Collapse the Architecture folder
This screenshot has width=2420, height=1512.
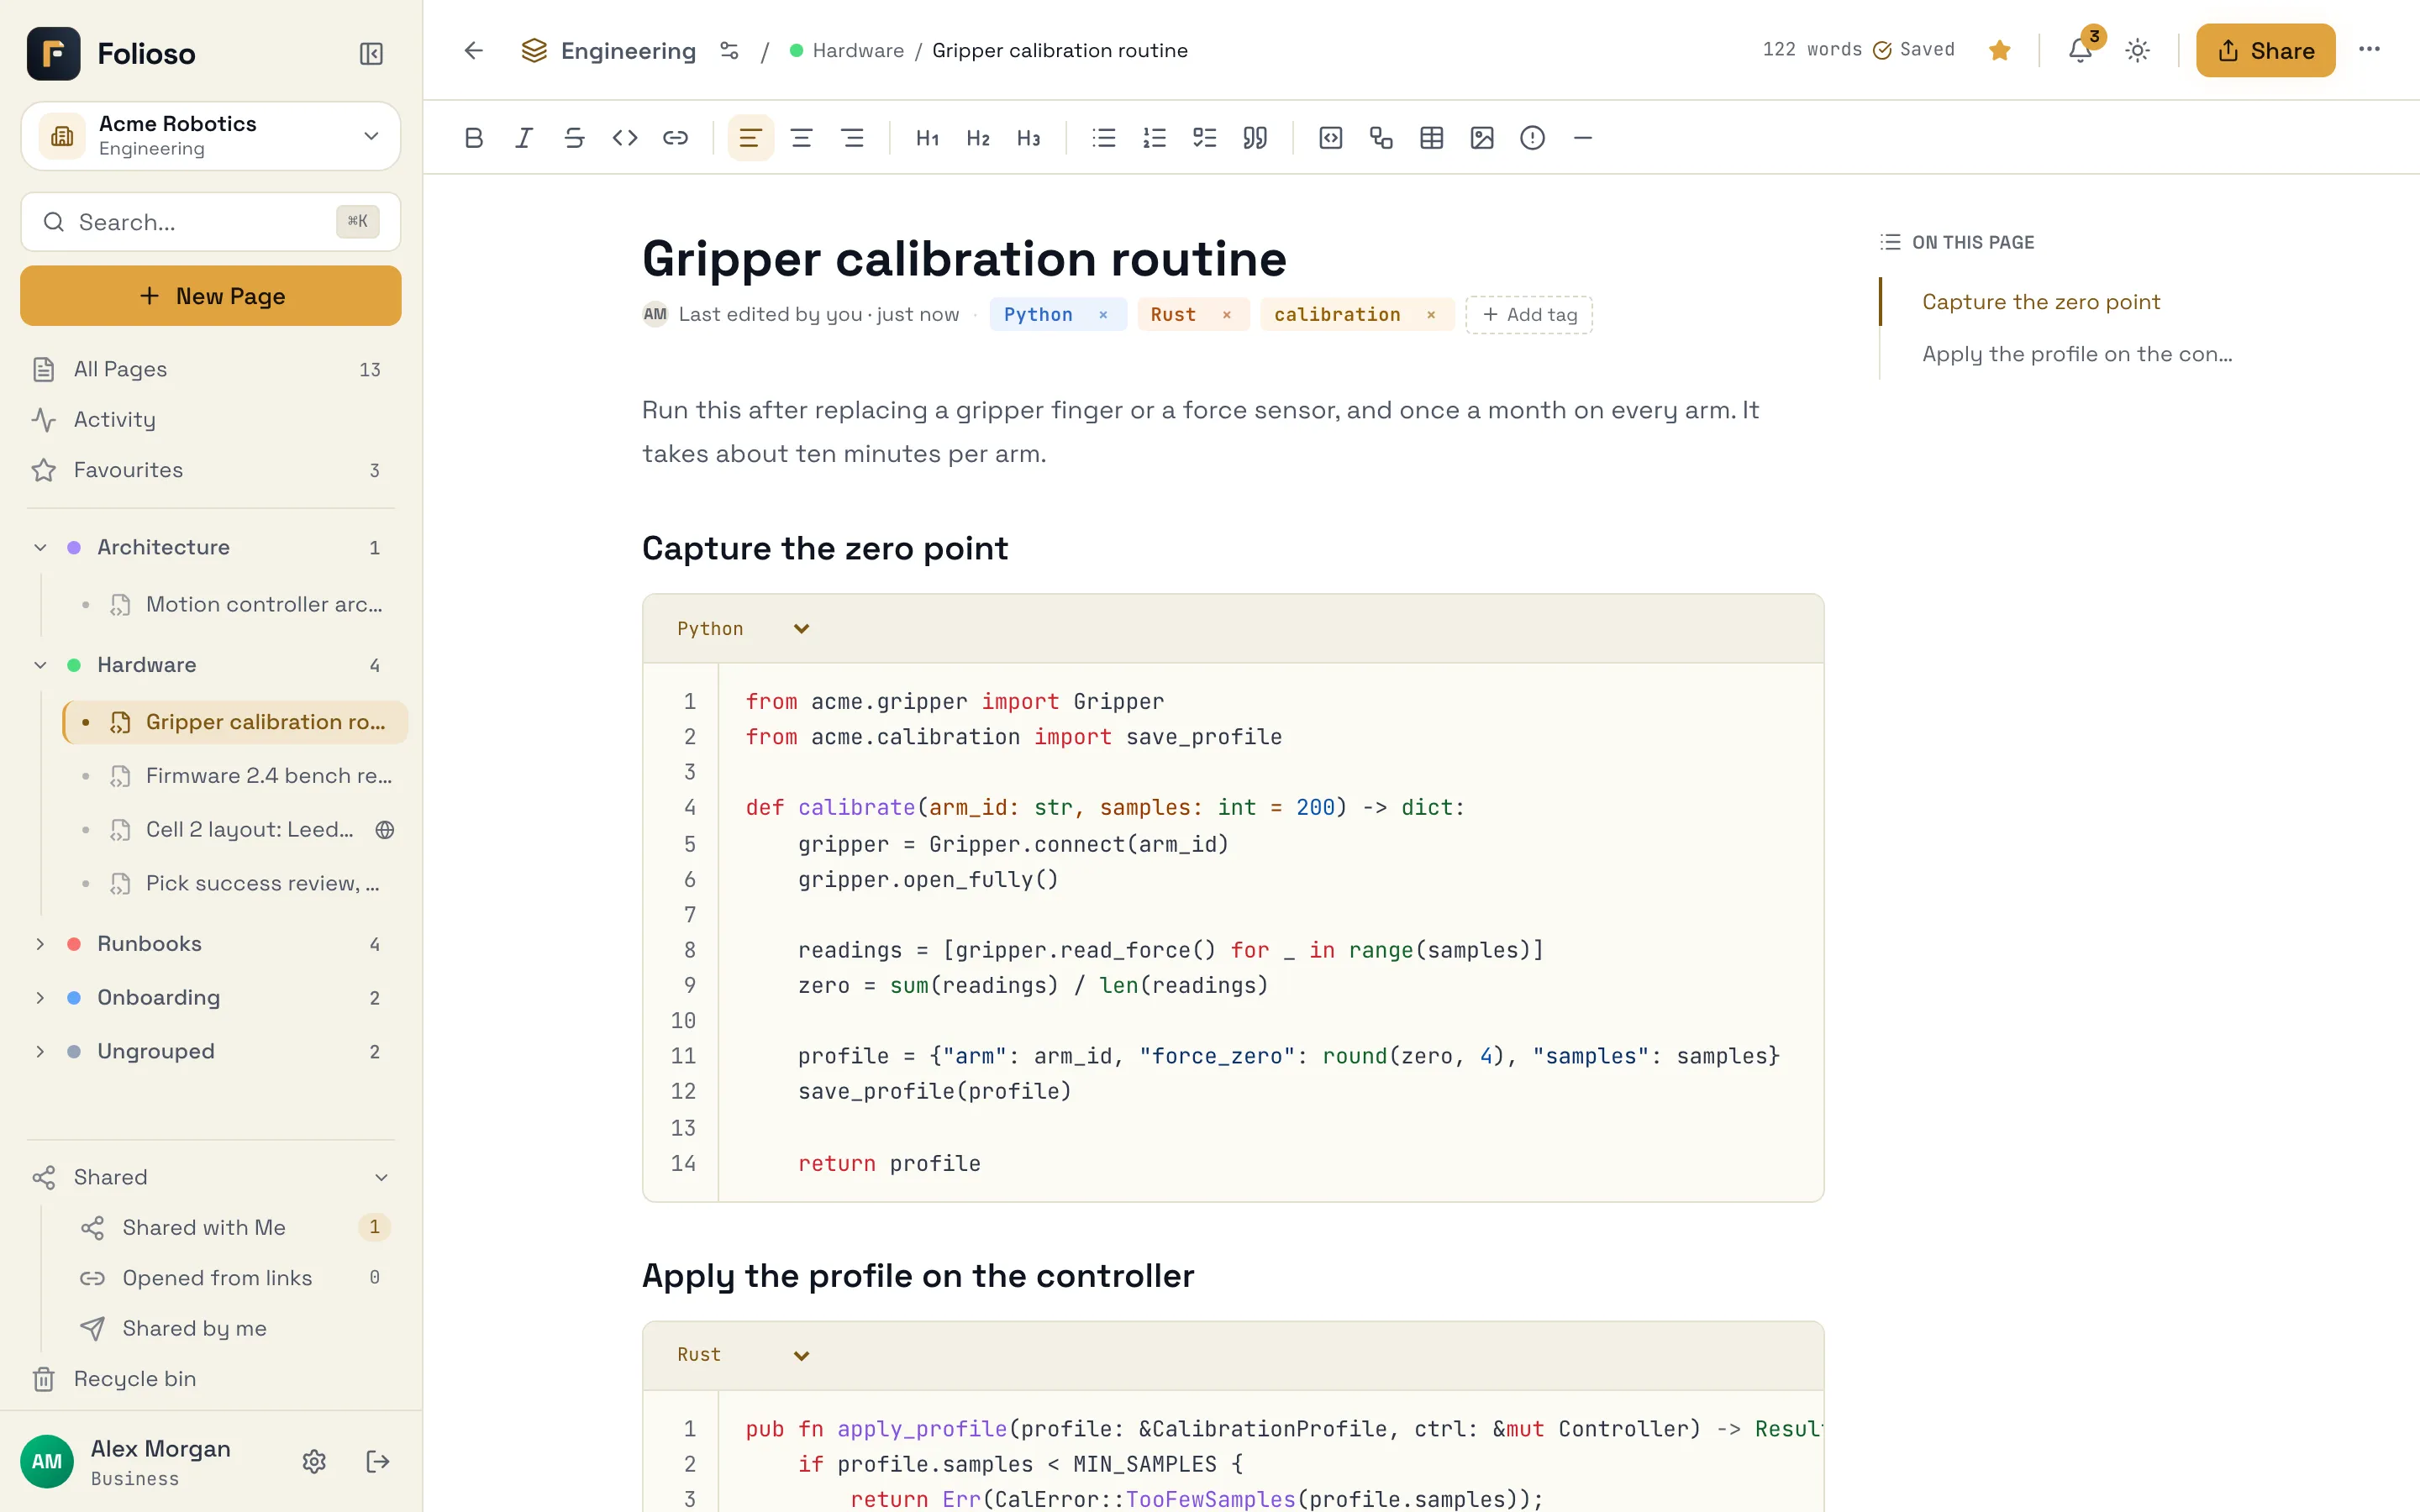(40, 547)
